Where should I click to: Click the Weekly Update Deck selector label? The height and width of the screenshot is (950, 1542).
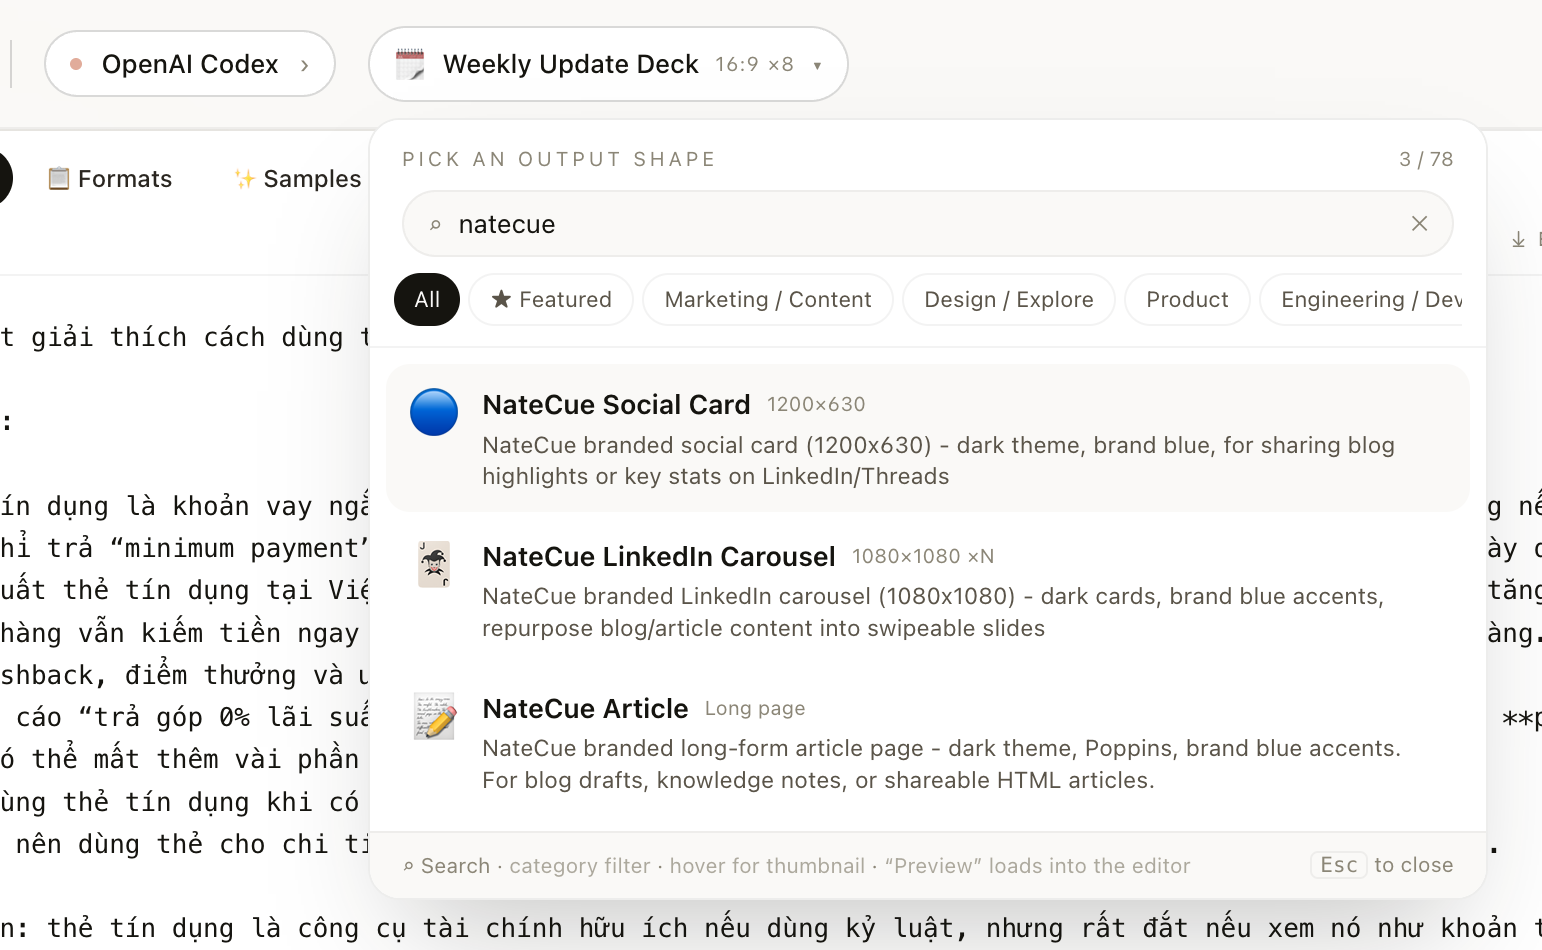pos(570,64)
